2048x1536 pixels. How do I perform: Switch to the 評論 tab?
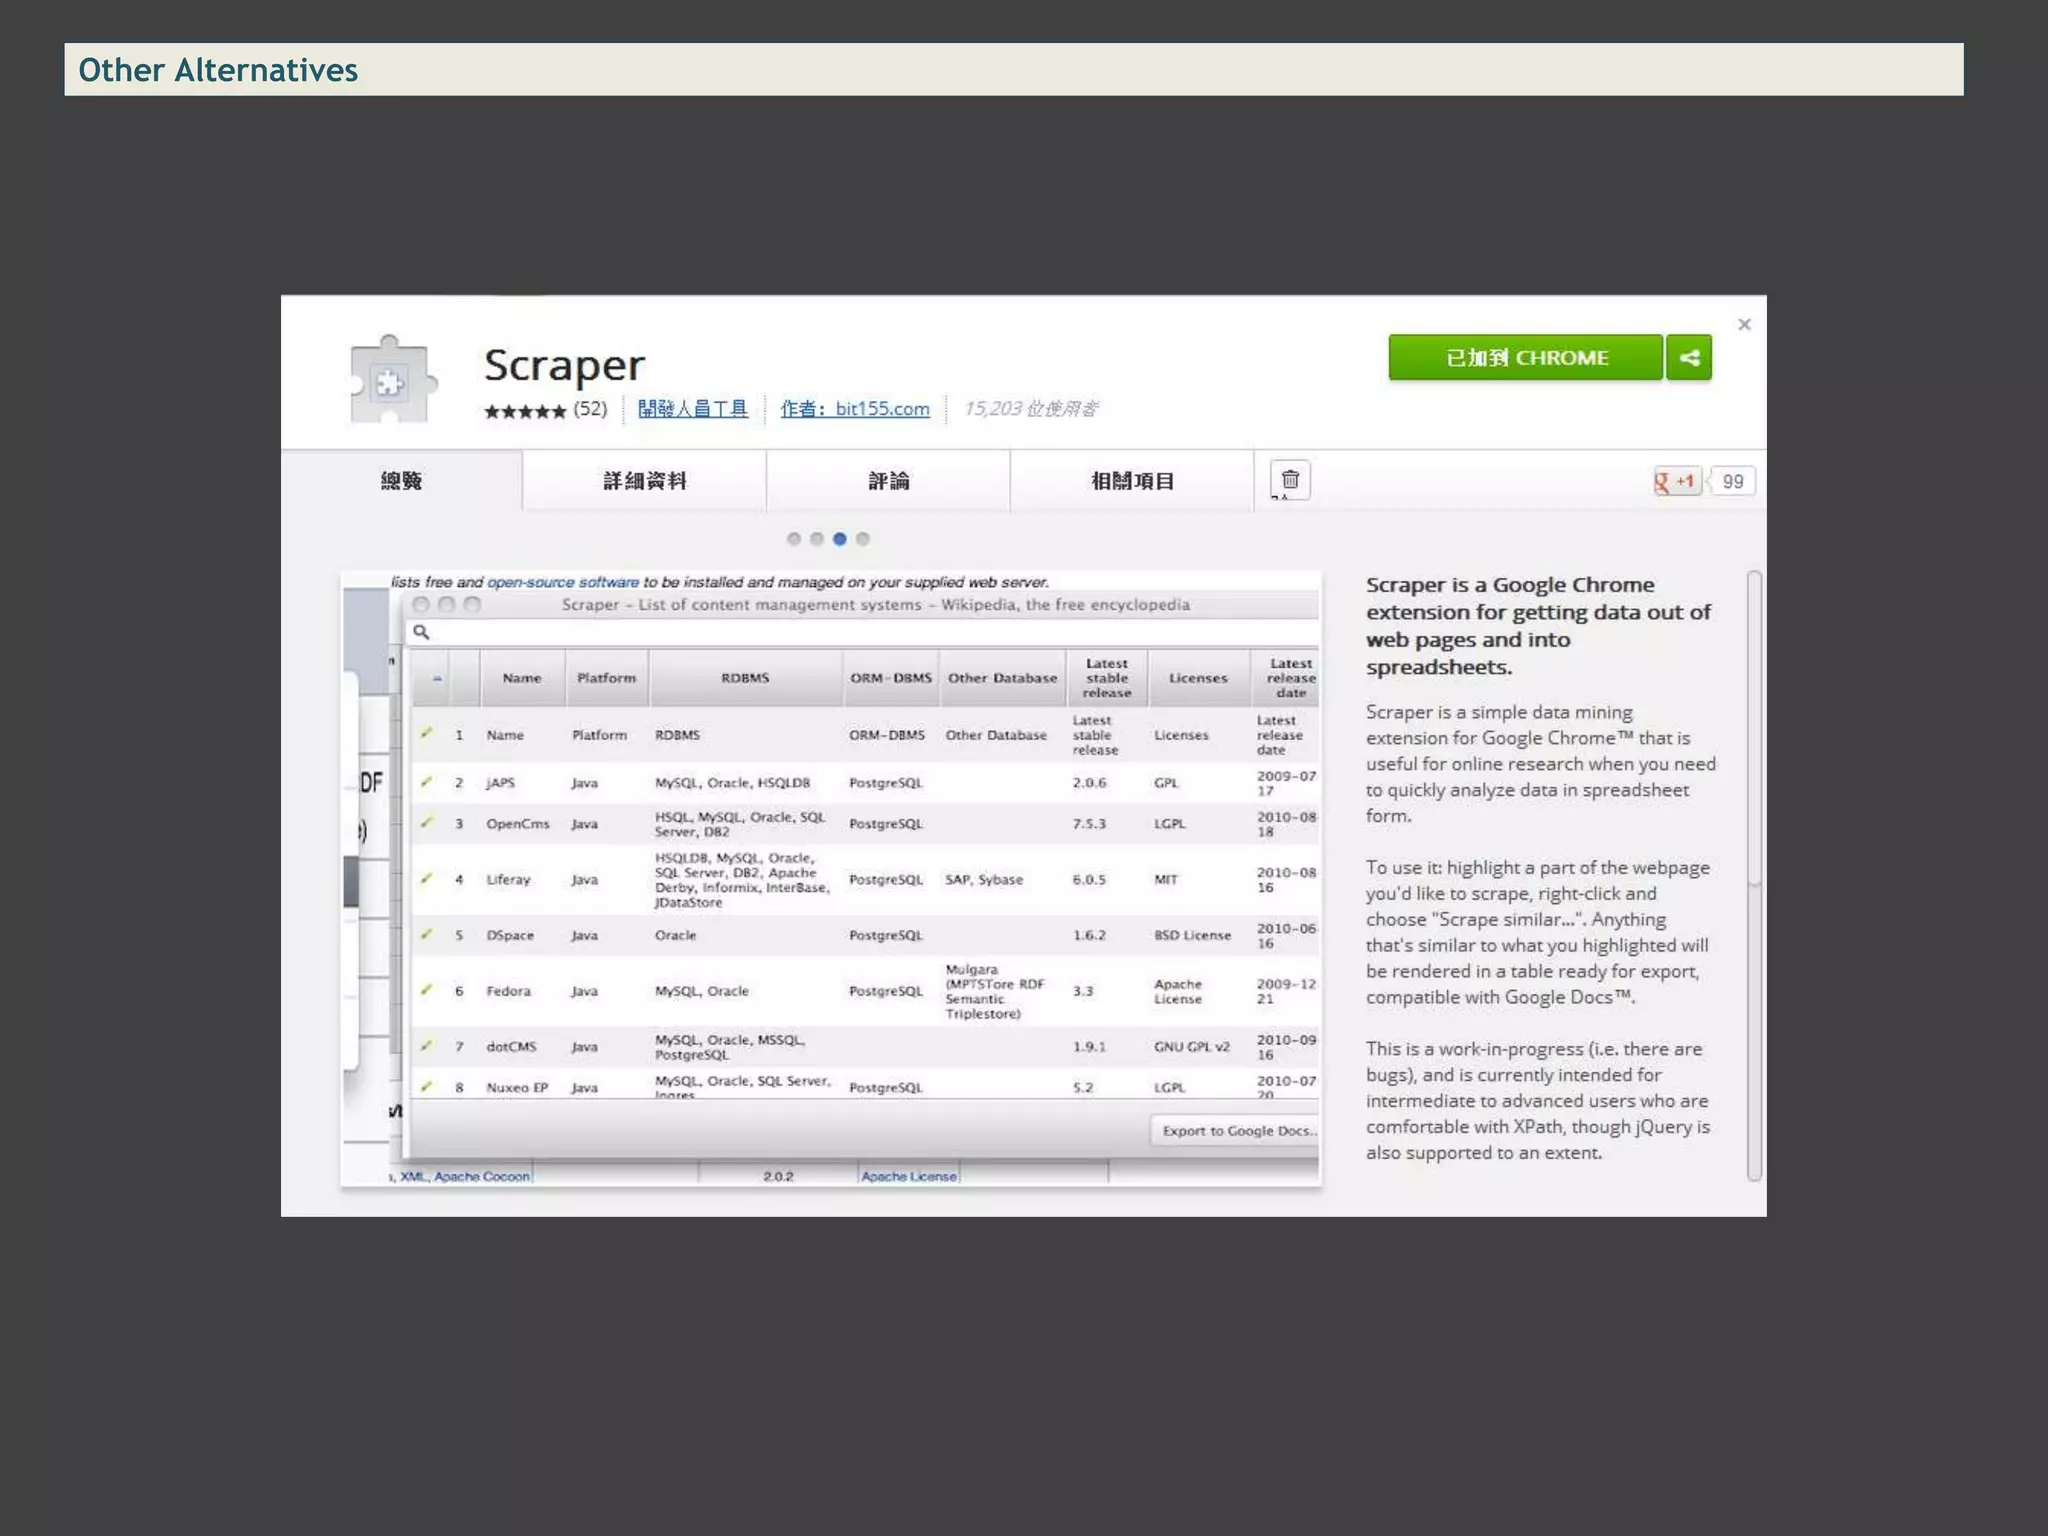pos(888,481)
